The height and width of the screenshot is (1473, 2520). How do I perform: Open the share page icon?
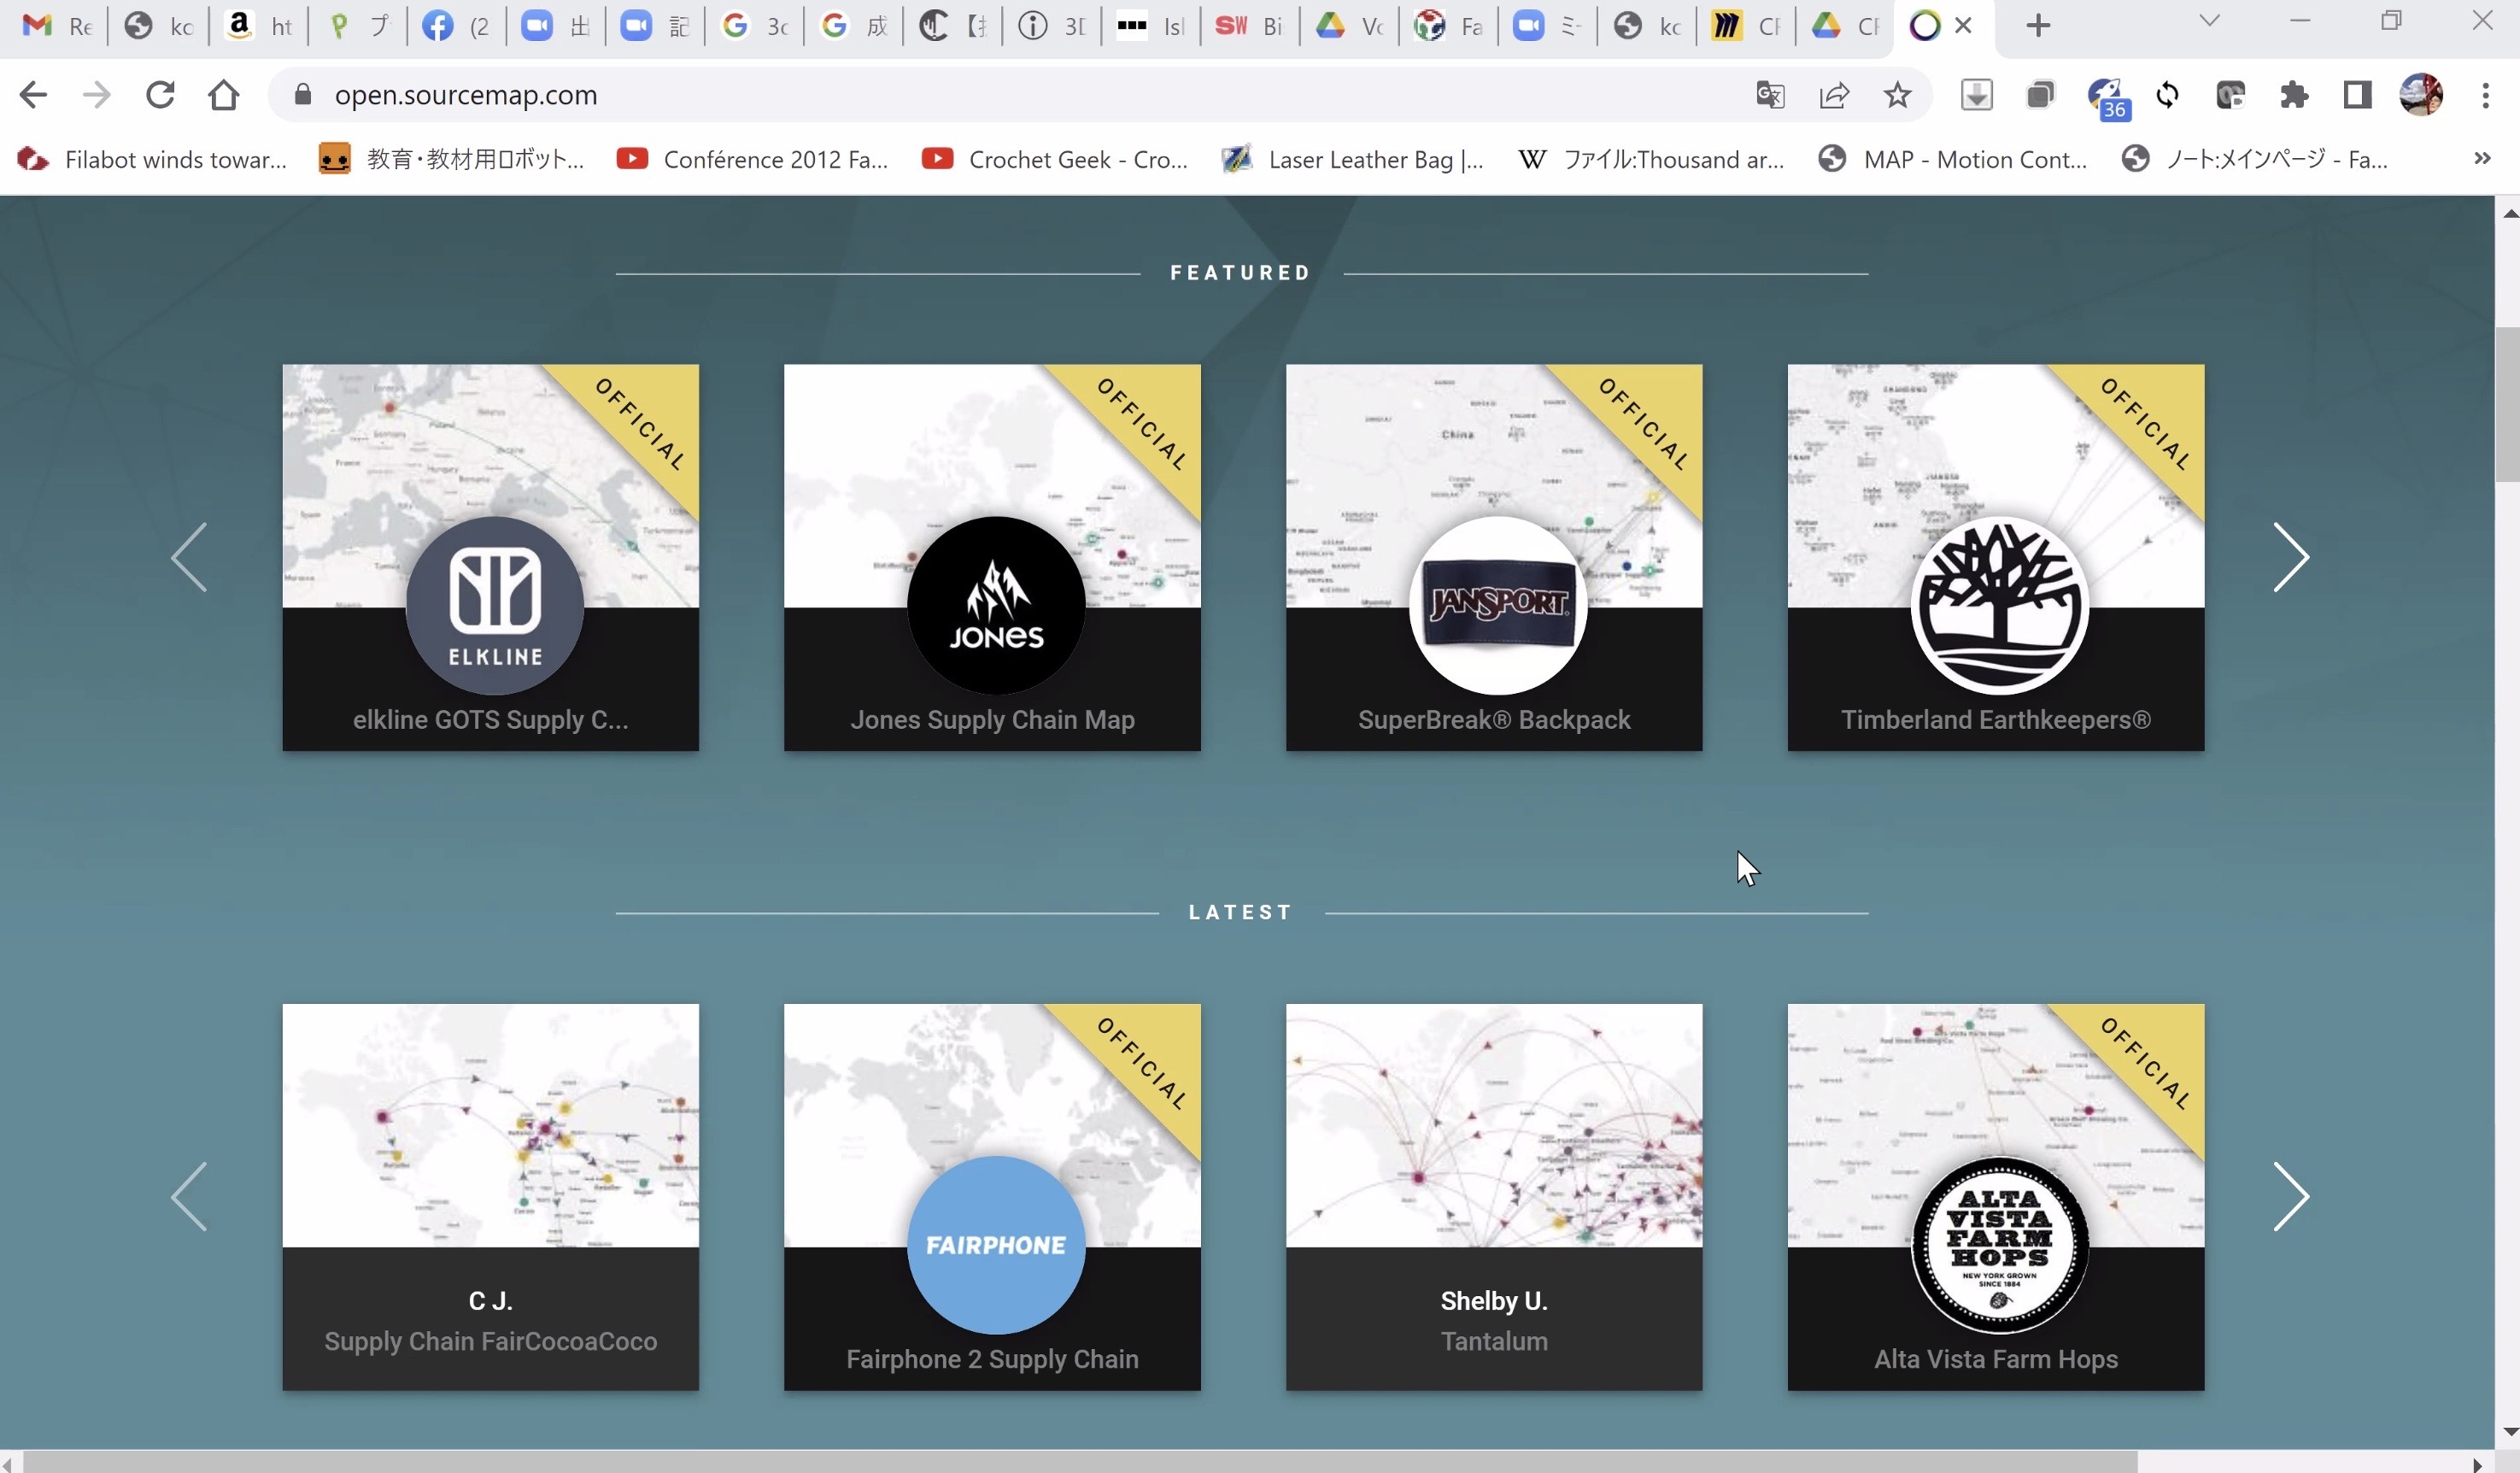pos(1833,95)
